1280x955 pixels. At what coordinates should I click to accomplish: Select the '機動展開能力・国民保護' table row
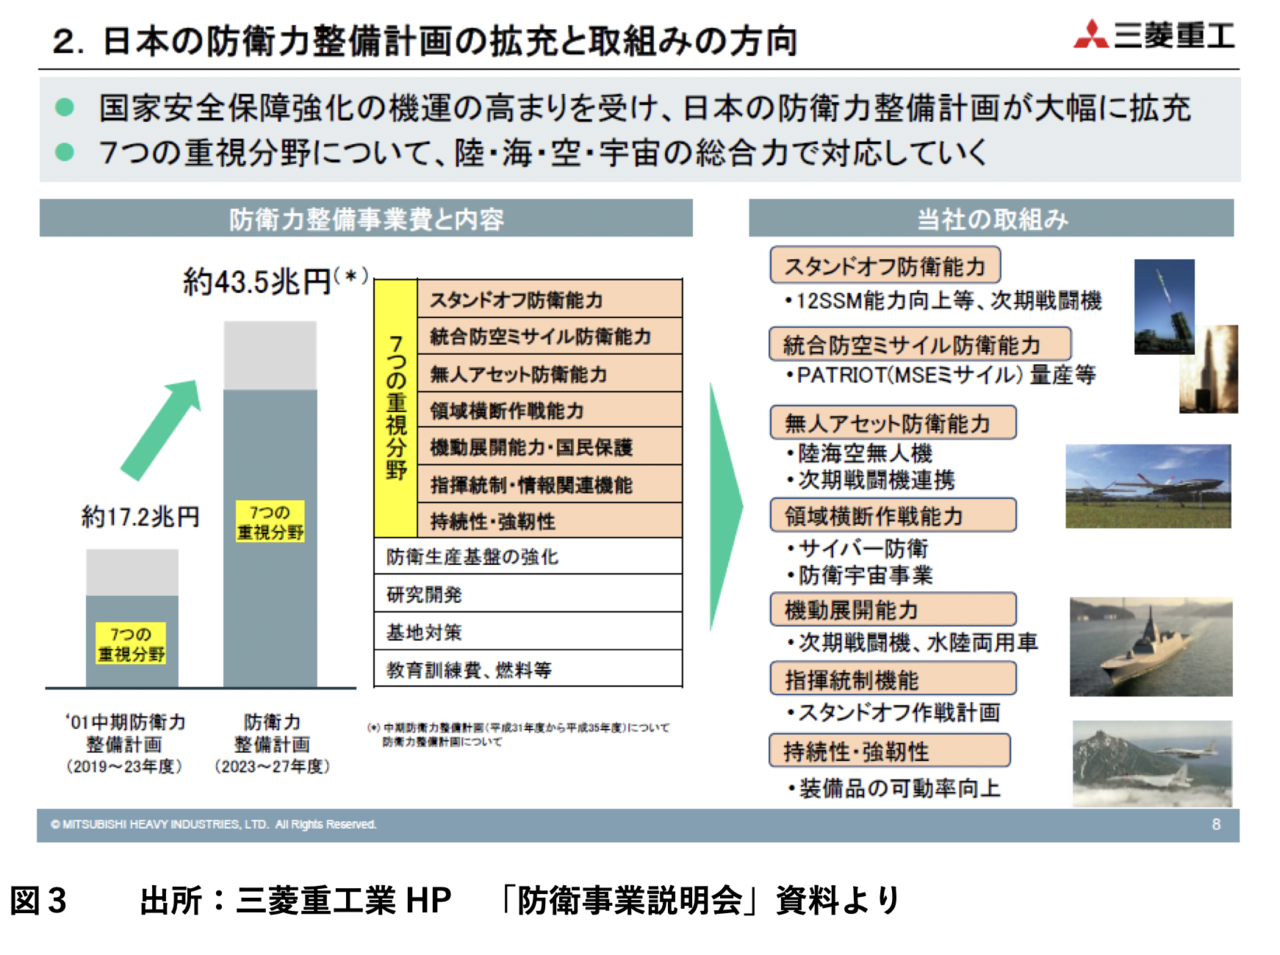[x=549, y=447]
